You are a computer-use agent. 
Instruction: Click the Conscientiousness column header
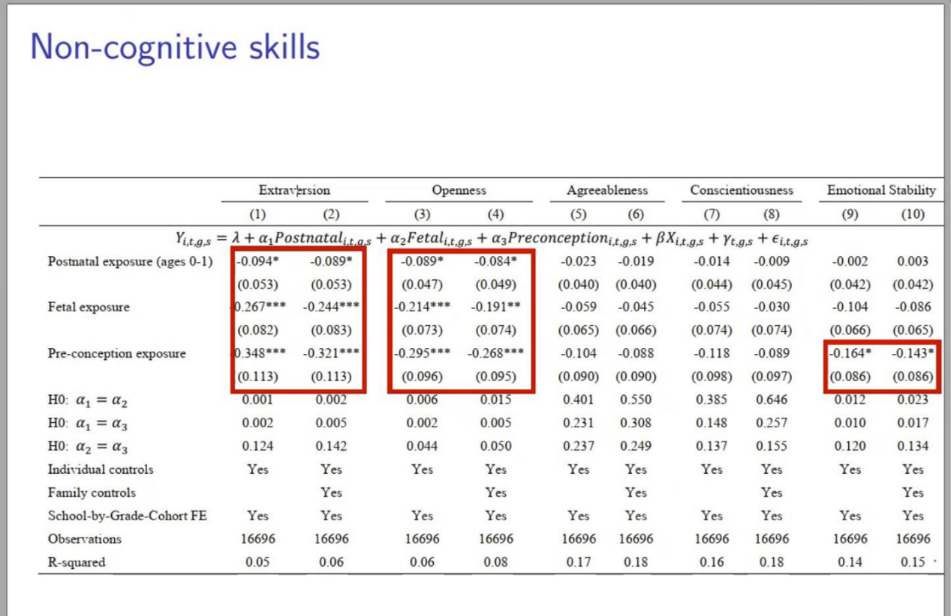click(x=741, y=190)
